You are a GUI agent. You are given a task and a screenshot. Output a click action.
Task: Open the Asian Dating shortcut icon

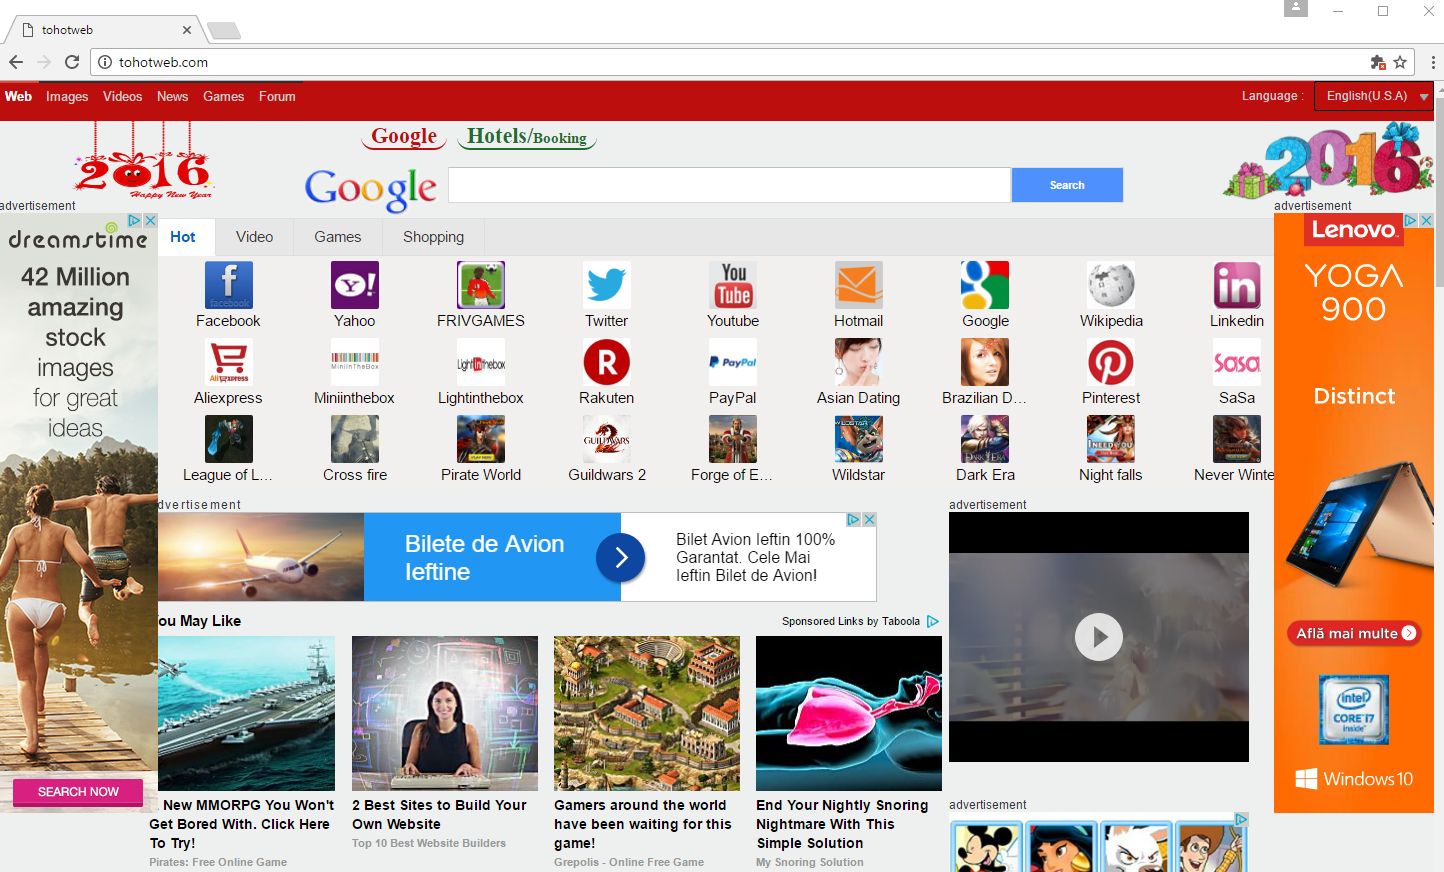pyautogui.click(x=859, y=362)
